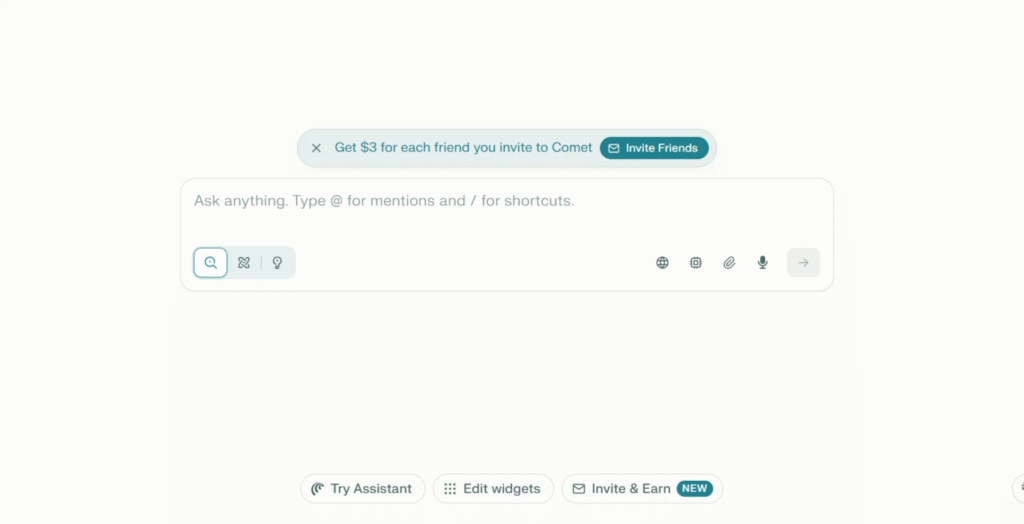Switch to Research mode icon
Screen dimensions: 1024x524
(x=244, y=263)
